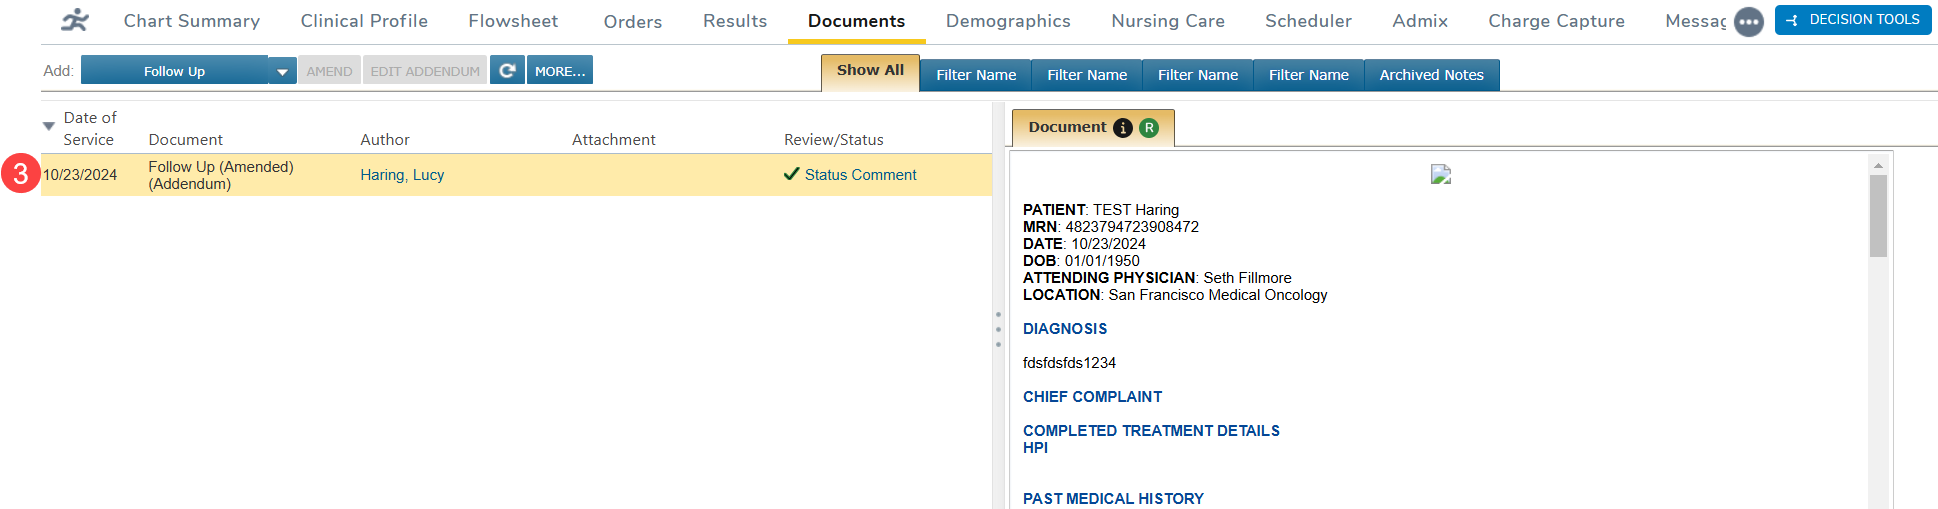Image resolution: width=1938 pixels, height=509 pixels.
Task: Click the green R badge icon
Action: pos(1149,128)
